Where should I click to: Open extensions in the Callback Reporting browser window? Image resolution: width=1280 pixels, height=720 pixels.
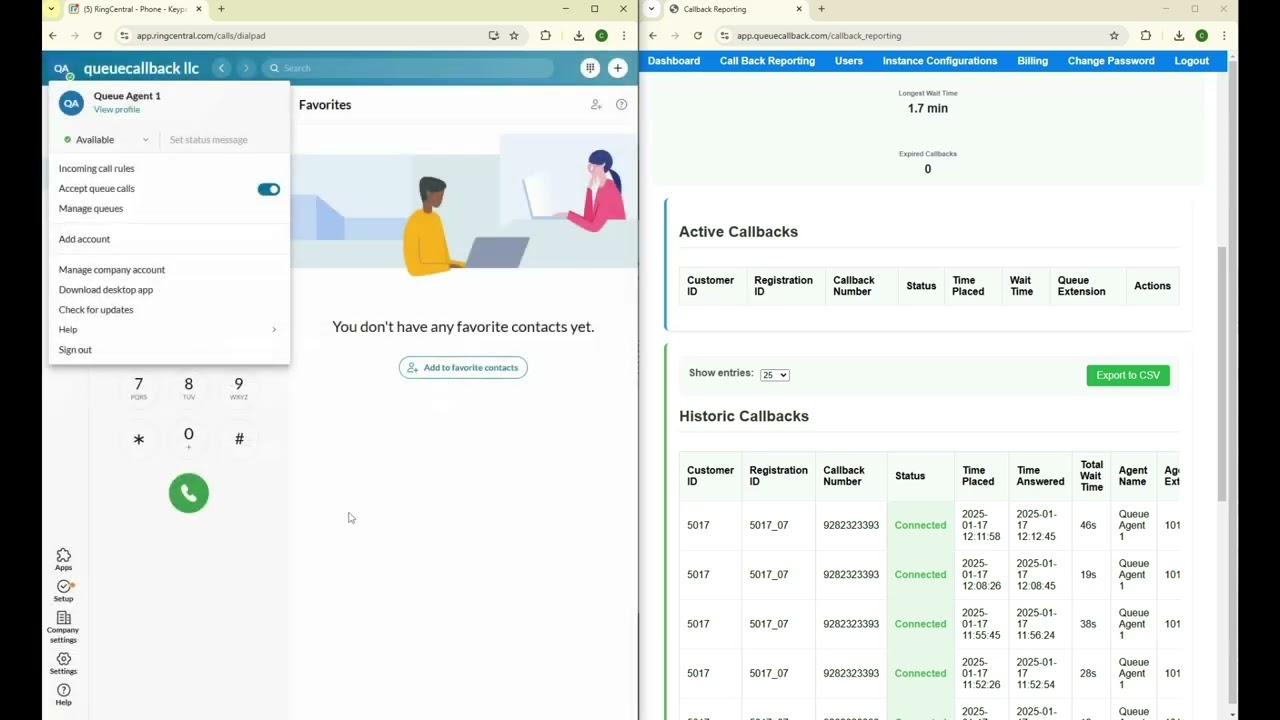(1146, 35)
